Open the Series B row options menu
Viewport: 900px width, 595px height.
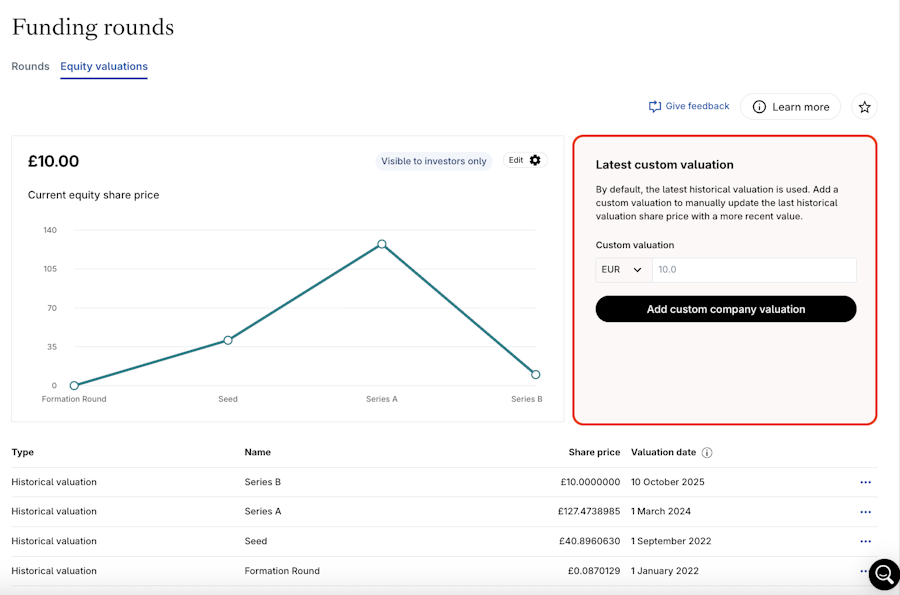click(865, 482)
